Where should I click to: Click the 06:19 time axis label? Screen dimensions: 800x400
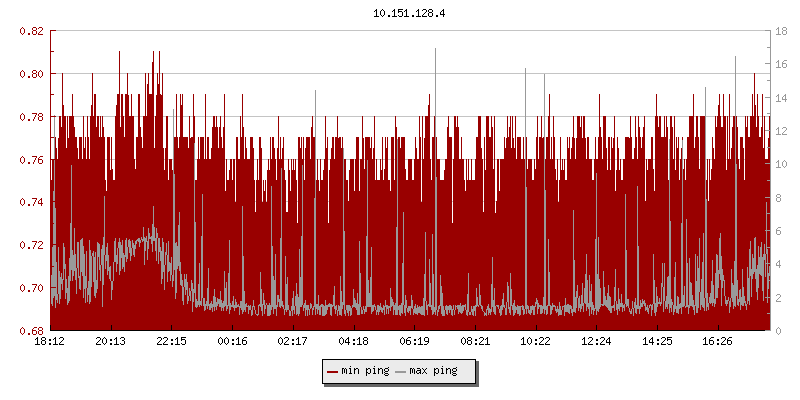tap(414, 341)
